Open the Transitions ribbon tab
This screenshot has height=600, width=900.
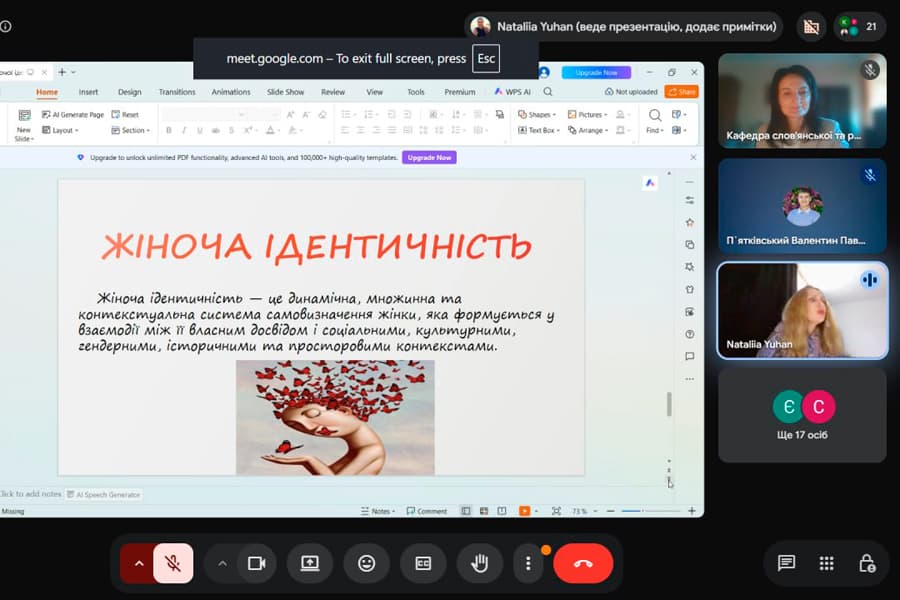(177, 92)
